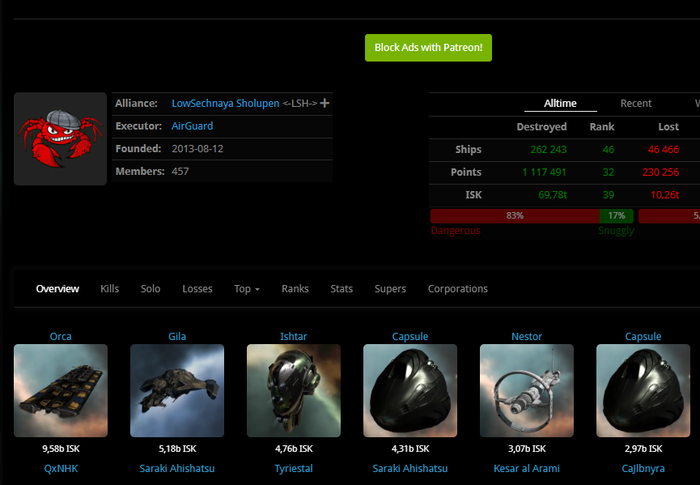Open the Solo tab
This screenshot has height=485, width=700.
(150, 289)
